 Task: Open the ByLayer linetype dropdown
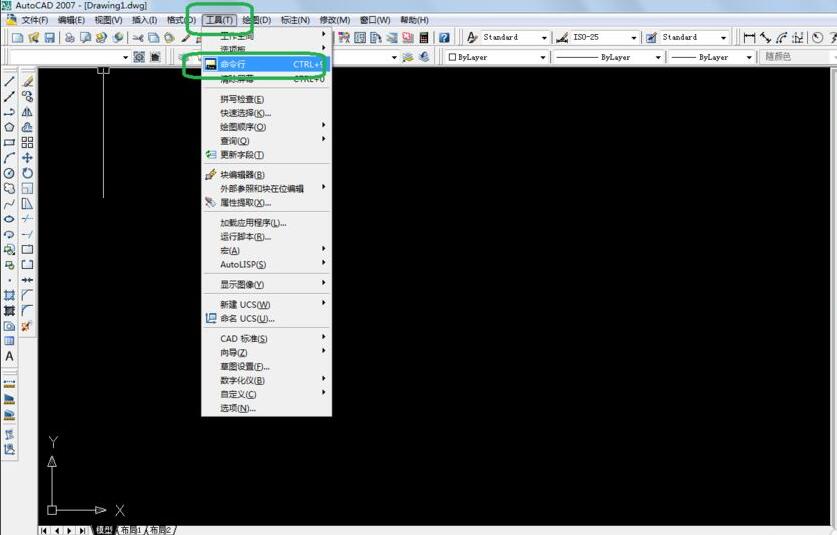point(658,57)
